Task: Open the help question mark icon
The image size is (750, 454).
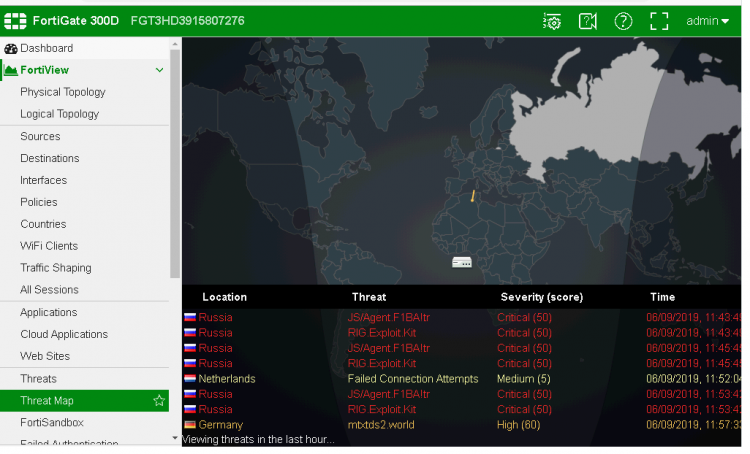Action: [623, 21]
